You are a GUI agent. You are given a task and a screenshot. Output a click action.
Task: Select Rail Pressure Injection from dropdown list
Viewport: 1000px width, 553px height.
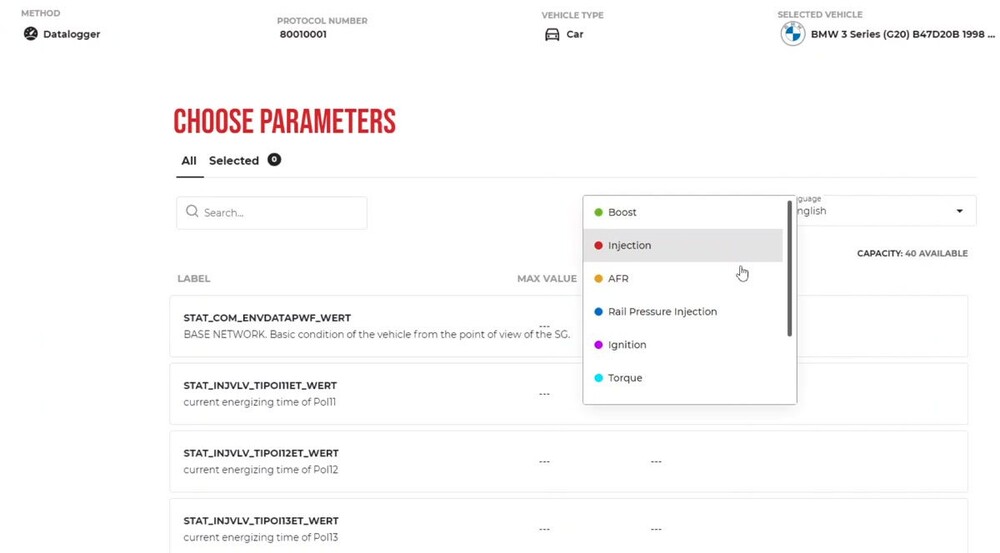662,312
